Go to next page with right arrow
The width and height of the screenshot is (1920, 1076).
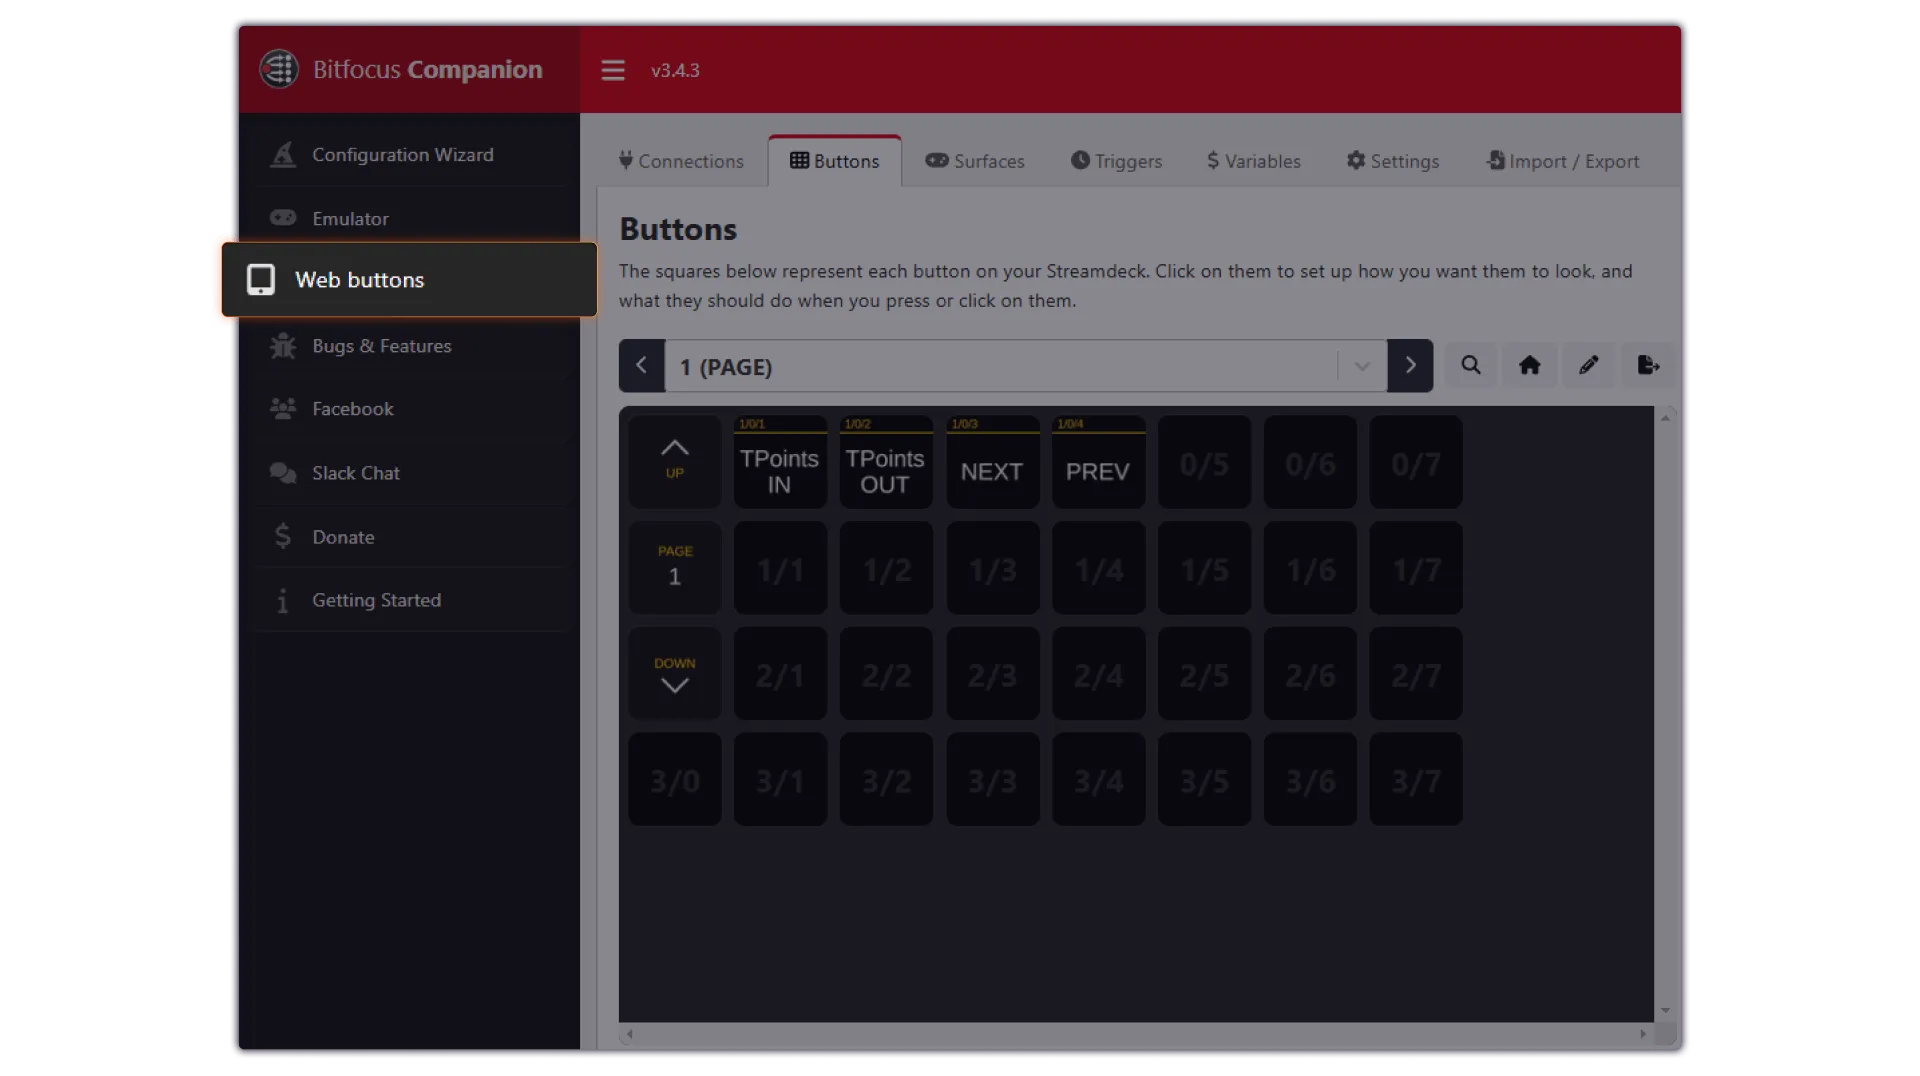[1410, 366]
